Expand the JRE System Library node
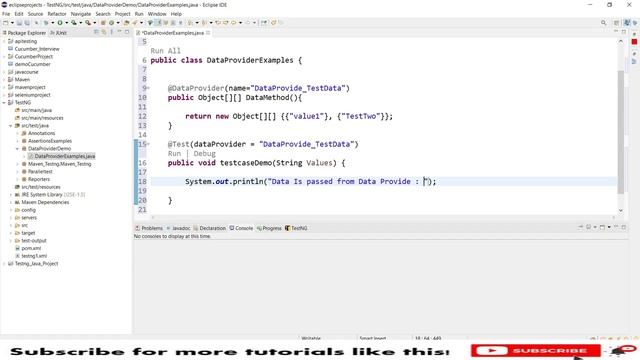 tap(11, 195)
